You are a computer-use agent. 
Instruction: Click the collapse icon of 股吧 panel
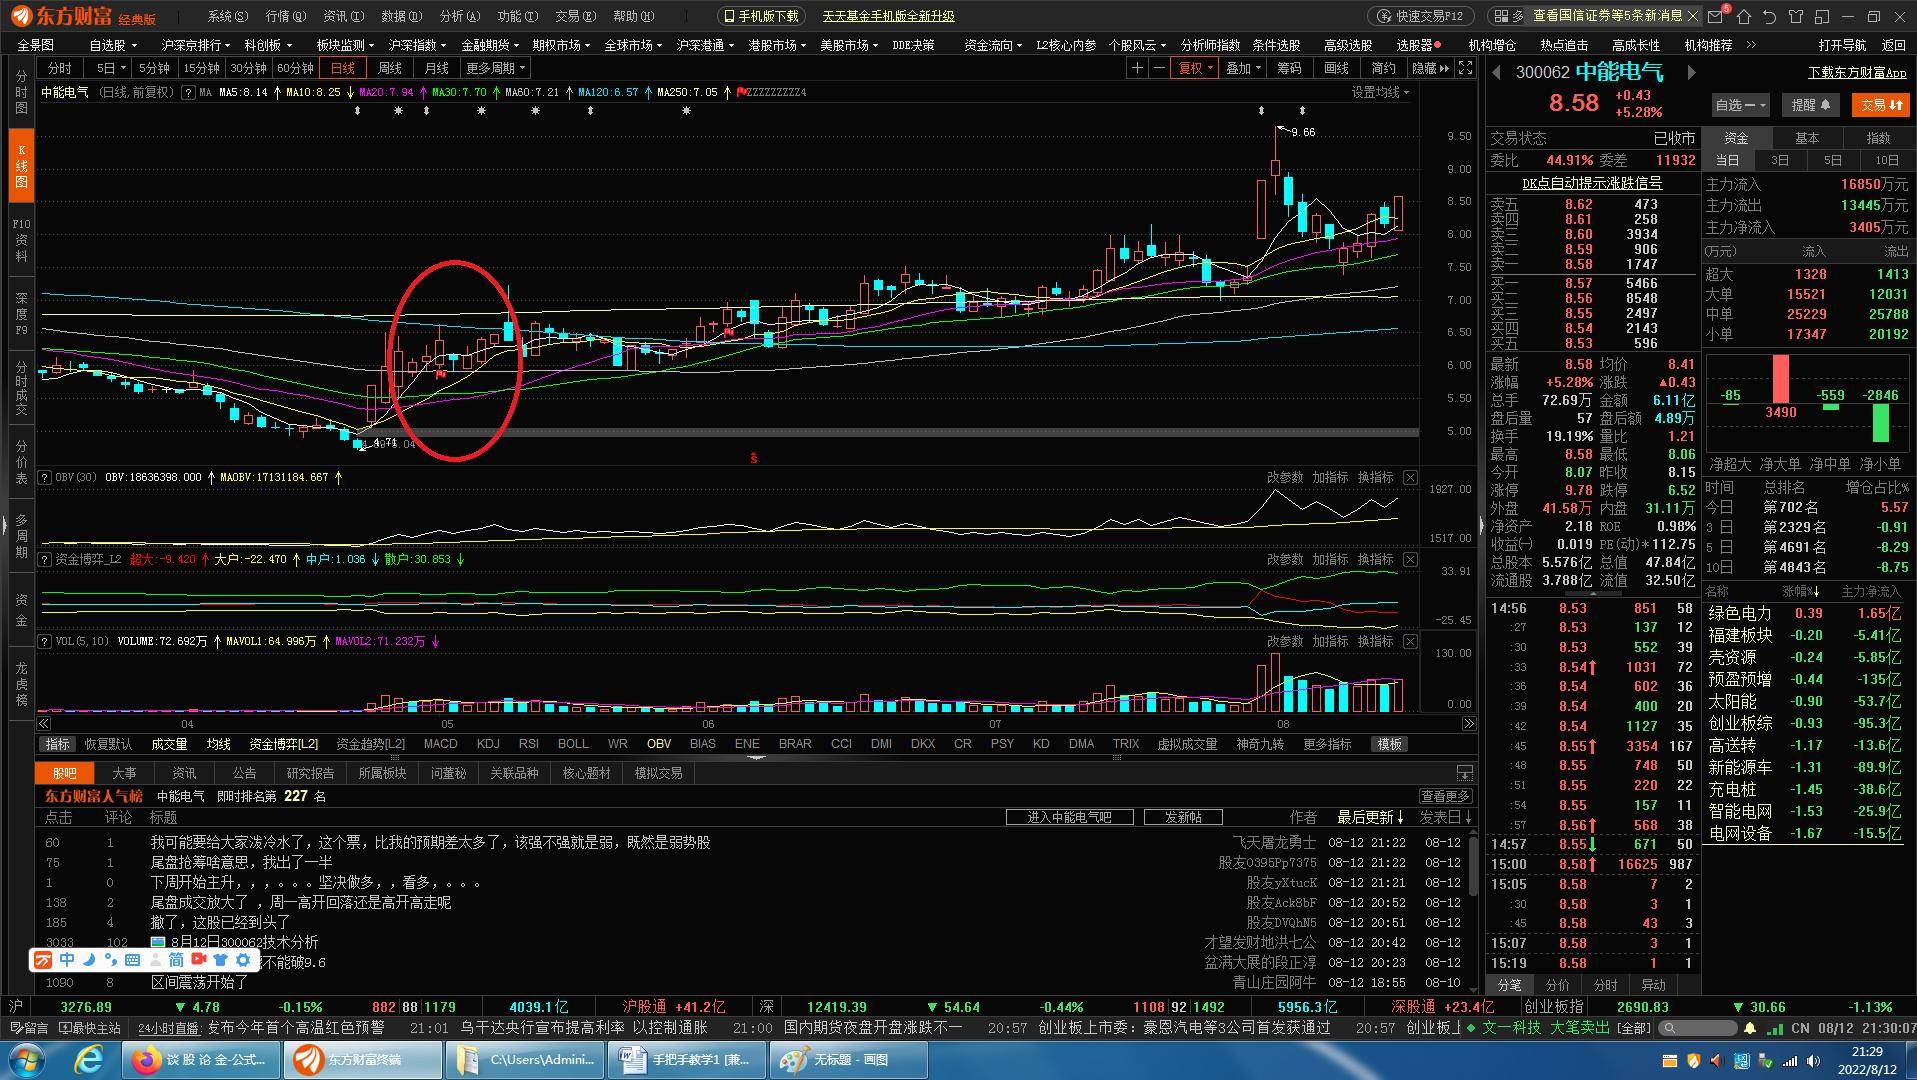(x=1465, y=773)
